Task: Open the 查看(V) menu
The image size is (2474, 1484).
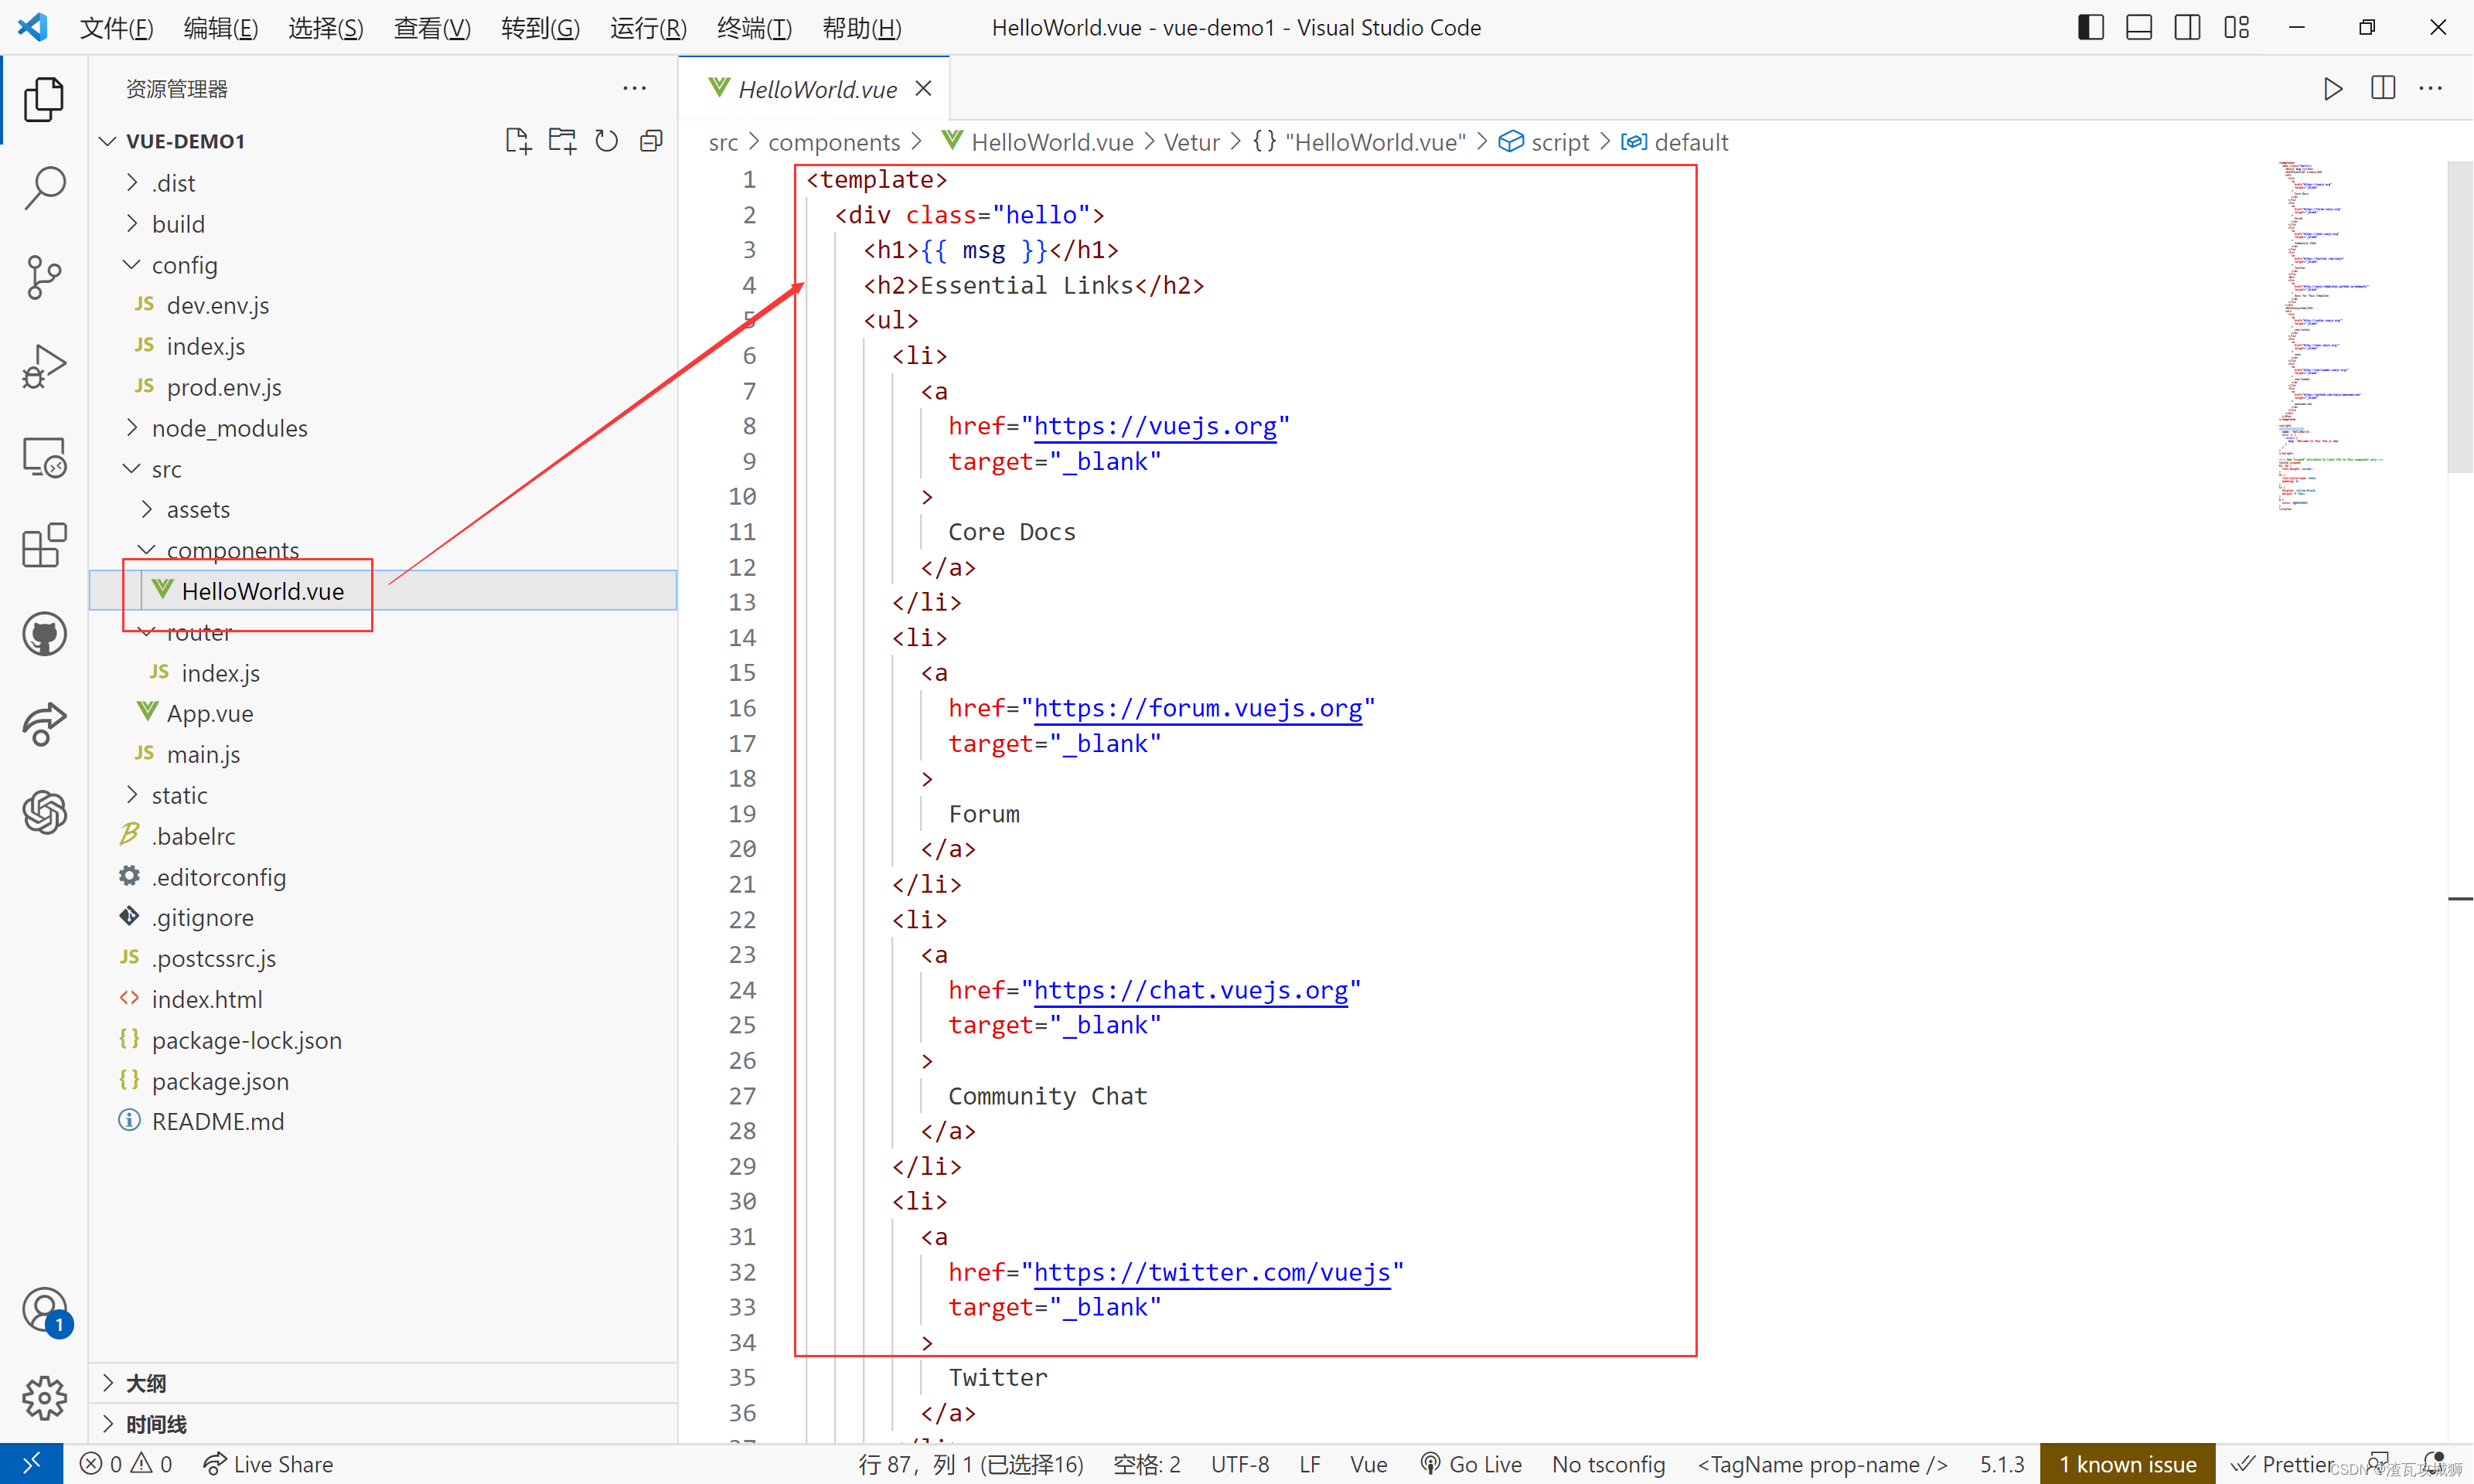Action: pyautogui.click(x=432, y=28)
